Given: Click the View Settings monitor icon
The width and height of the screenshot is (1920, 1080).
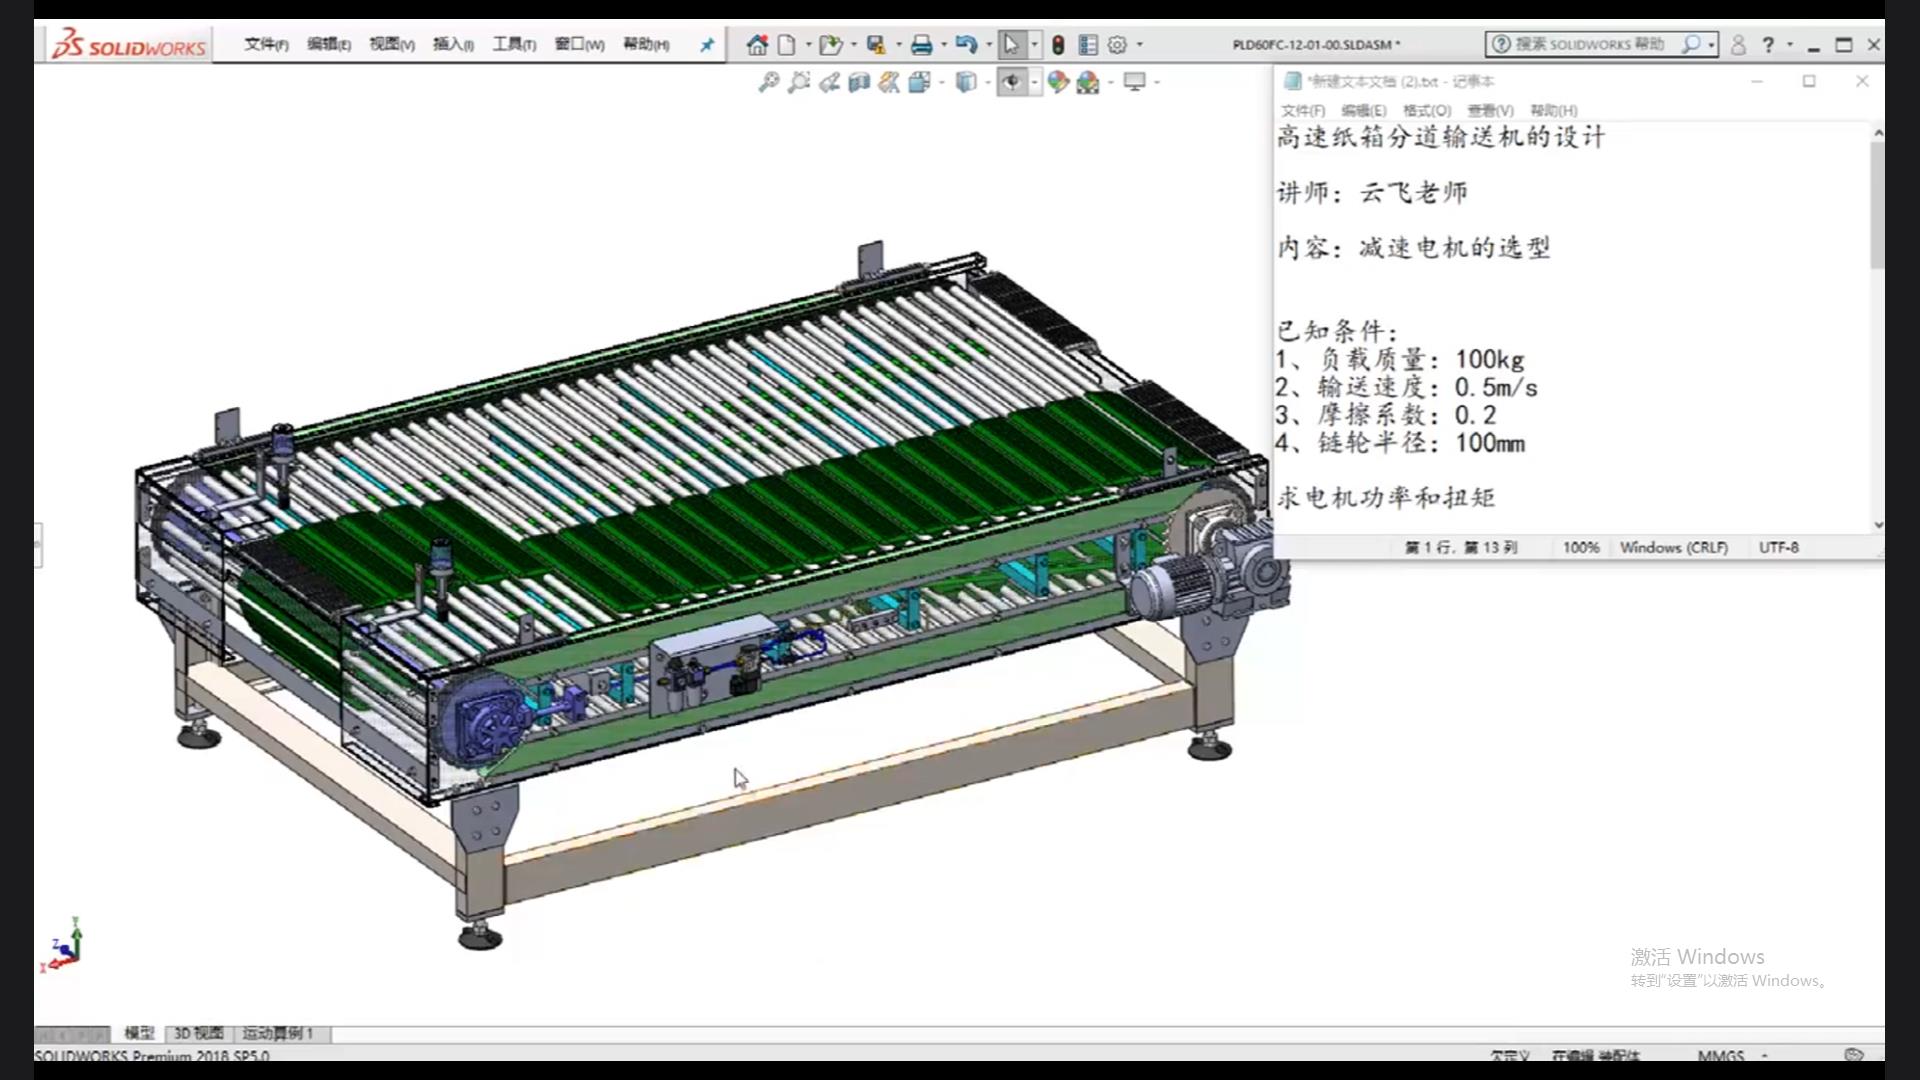Looking at the screenshot, I should click(x=1134, y=82).
